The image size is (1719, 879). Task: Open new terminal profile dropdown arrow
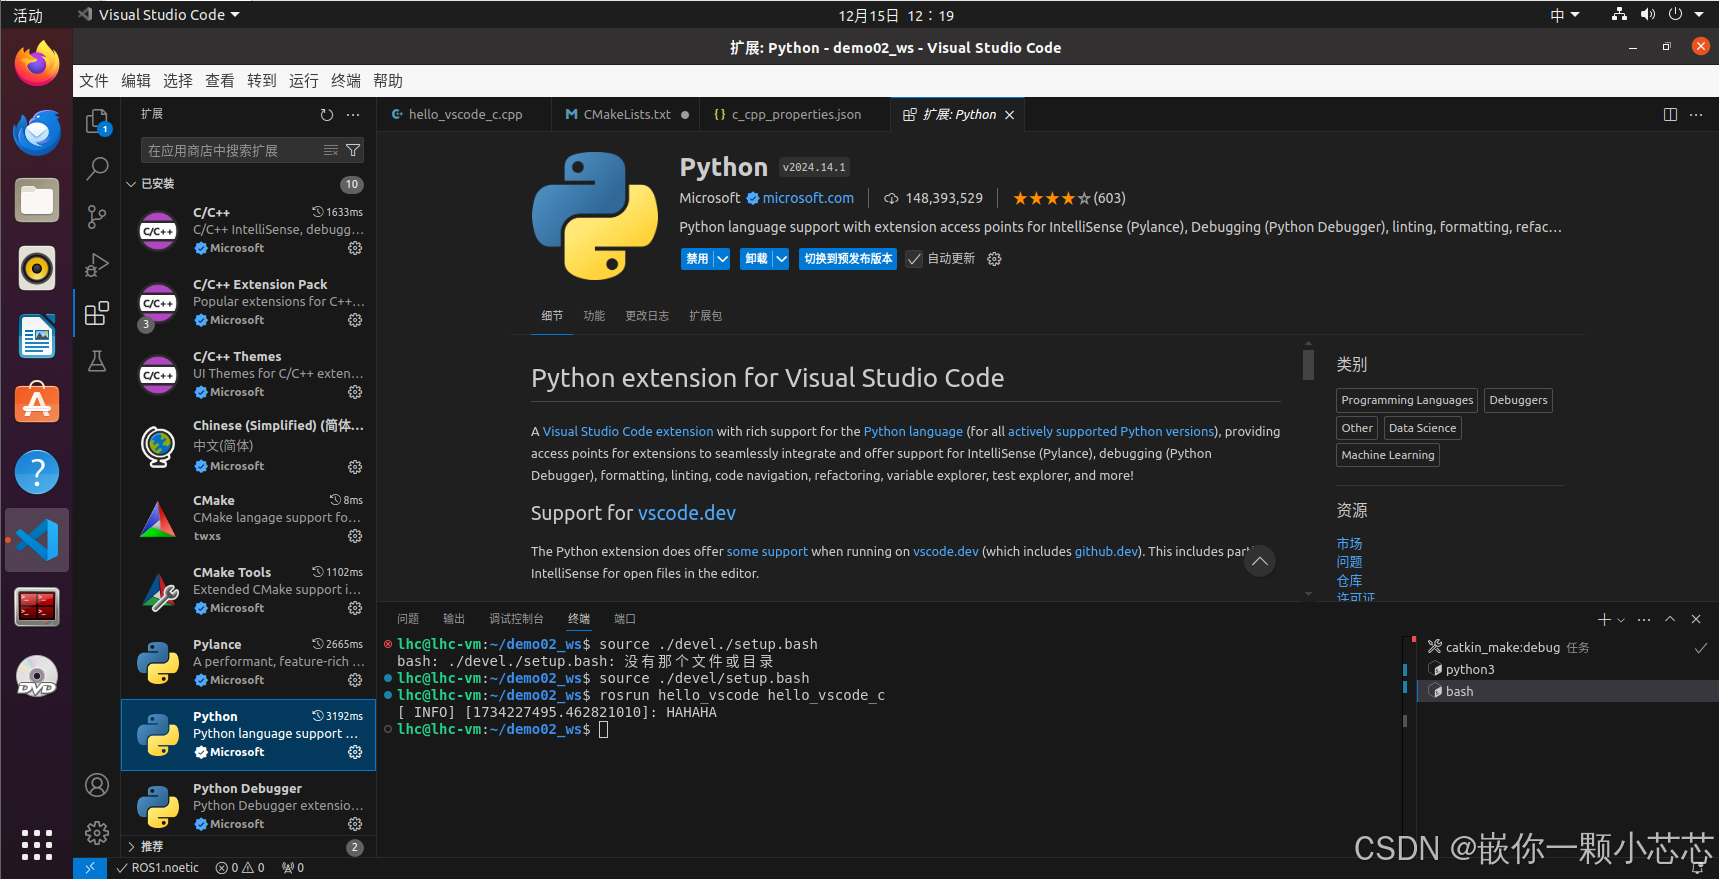coord(1621,620)
